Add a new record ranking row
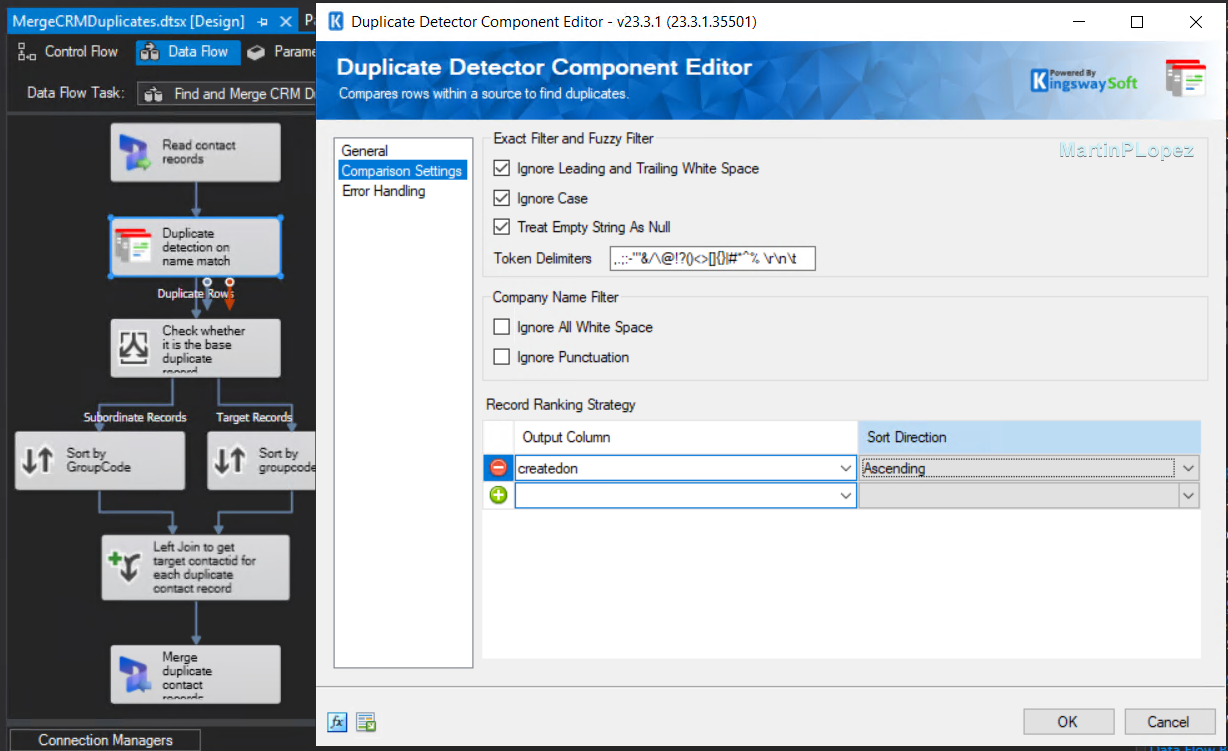This screenshot has height=751, width=1228. [497, 494]
